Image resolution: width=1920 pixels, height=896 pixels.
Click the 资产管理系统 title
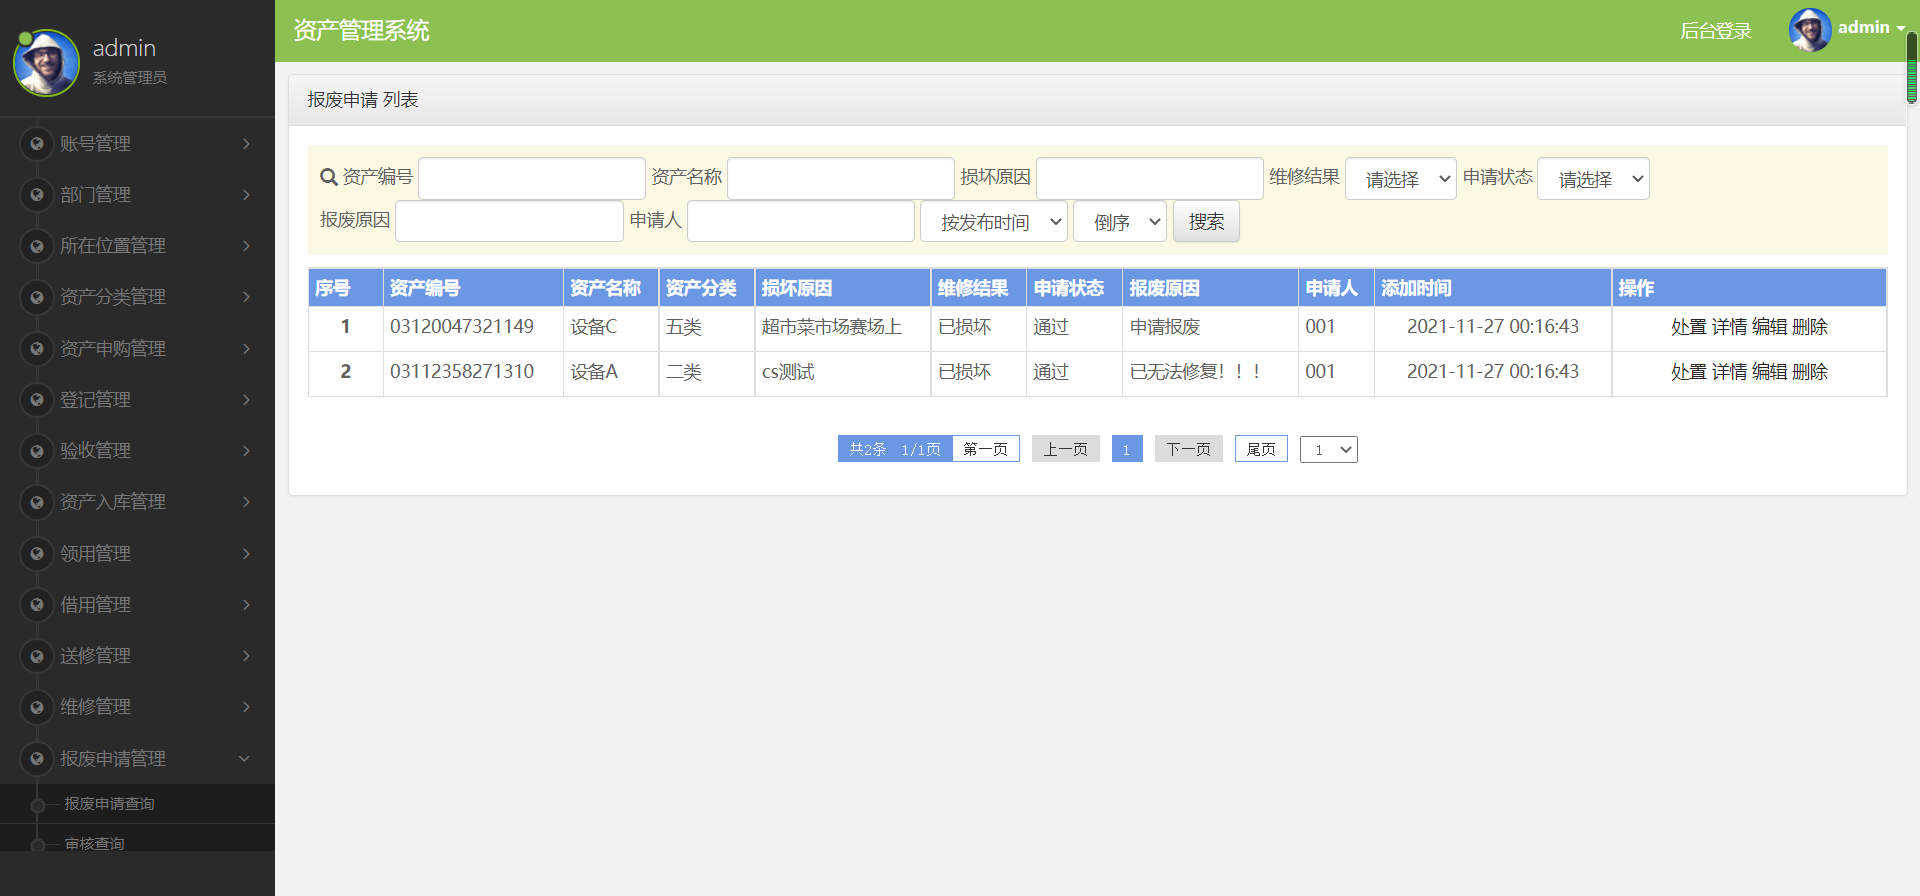coord(361,31)
